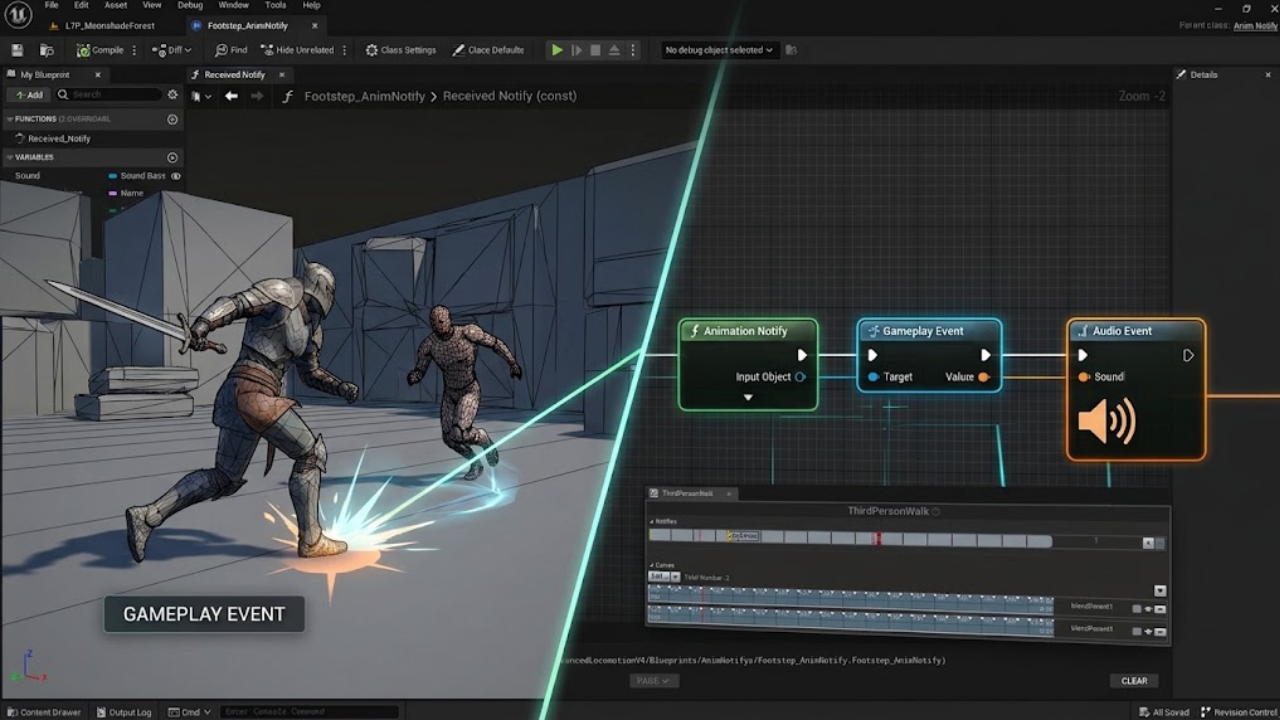Open the Asset menu
Image resolution: width=1280 pixels, height=720 pixels.
point(116,5)
